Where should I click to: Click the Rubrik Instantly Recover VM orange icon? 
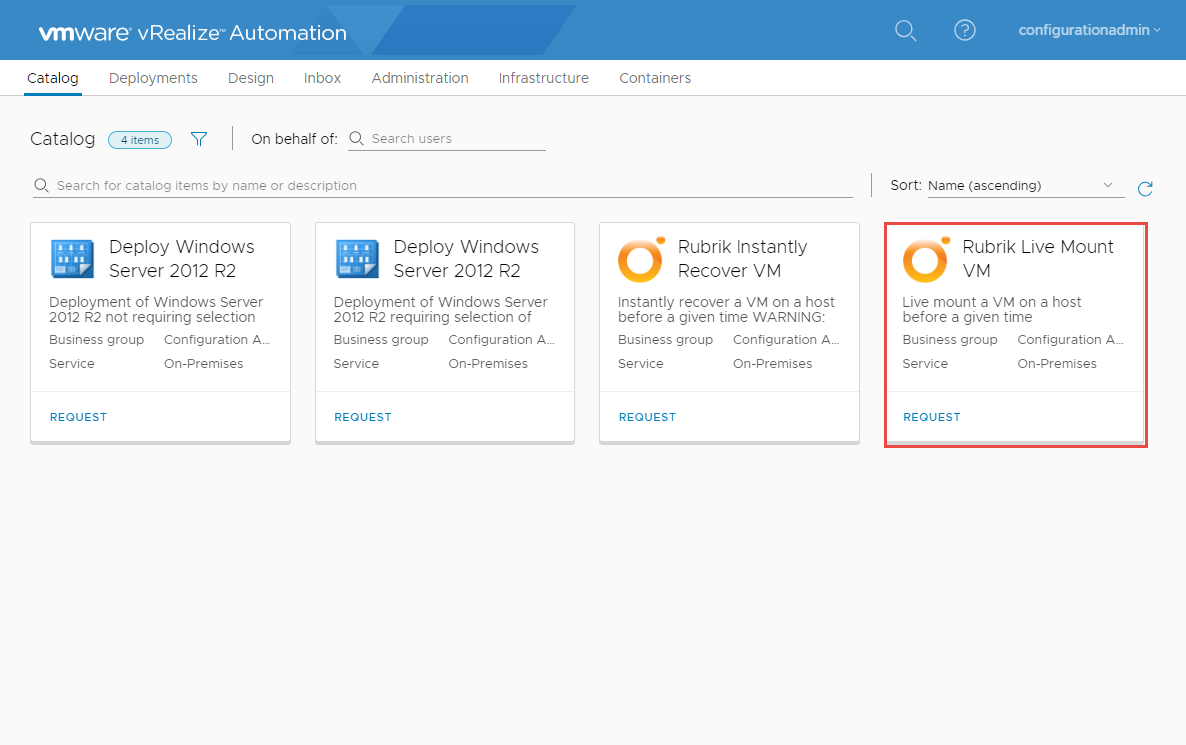[641, 259]
